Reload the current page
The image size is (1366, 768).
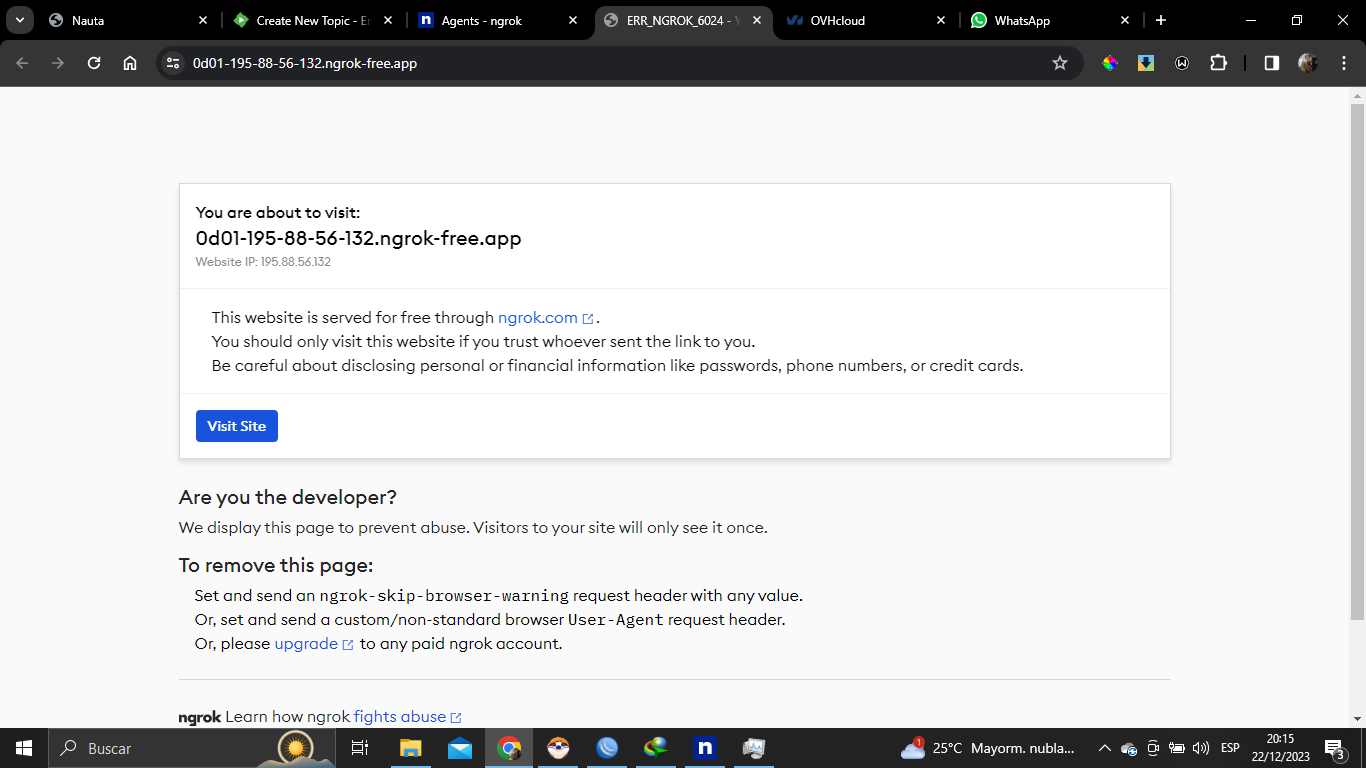(94, 63)
